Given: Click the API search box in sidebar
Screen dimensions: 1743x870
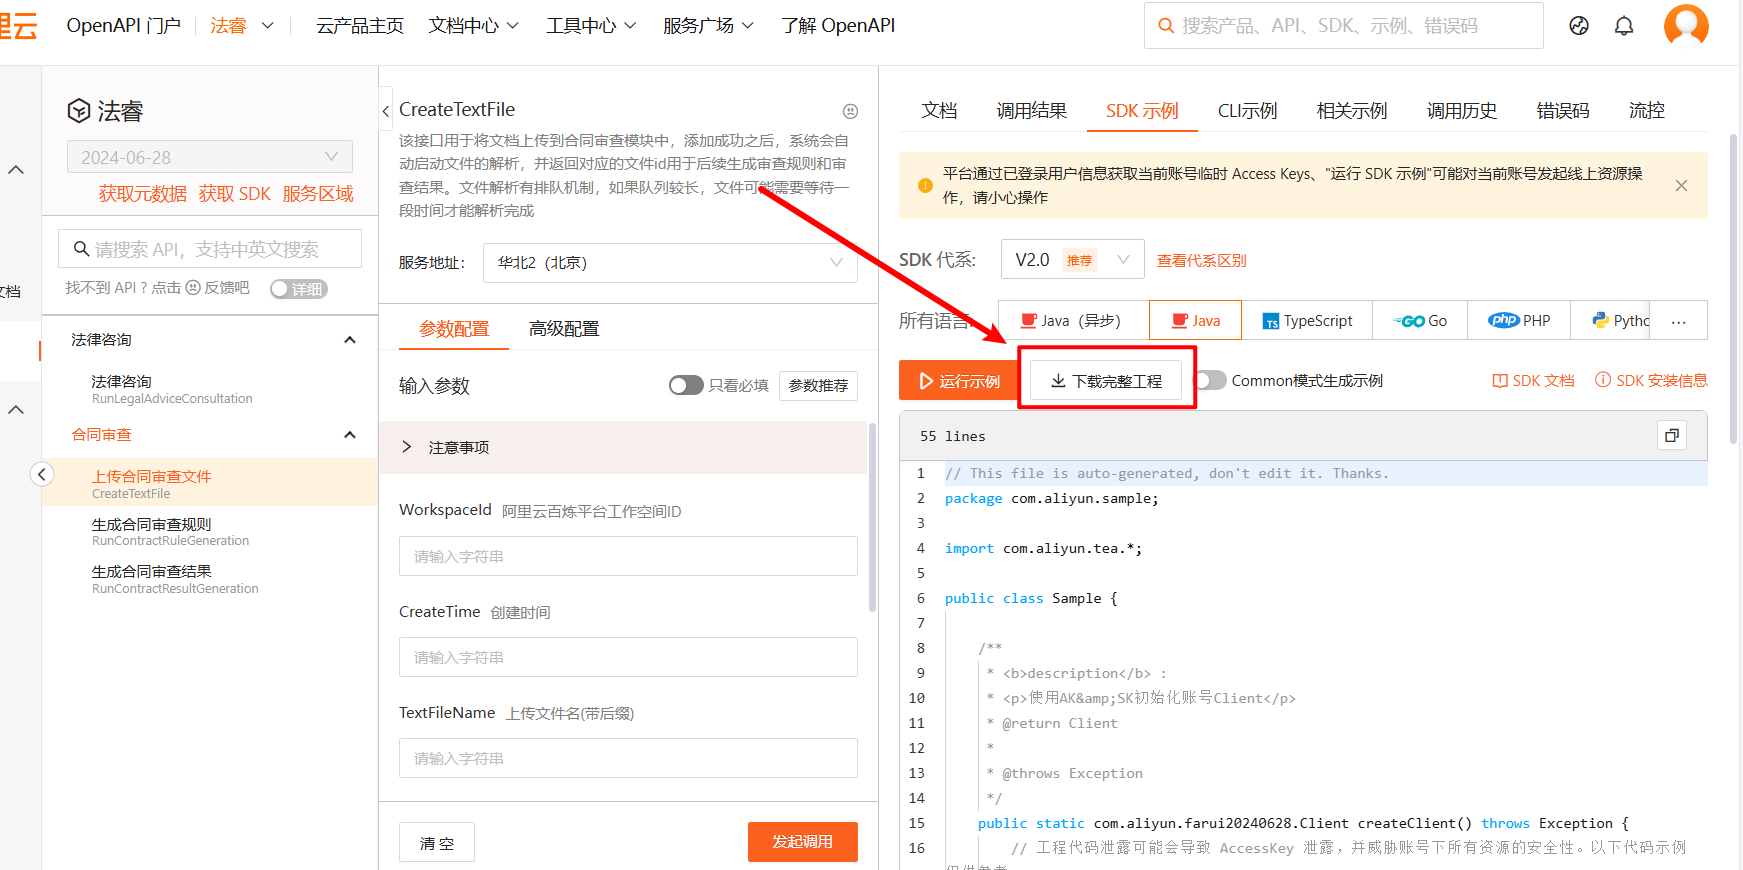Looking at the screenshot, I should [x=210, y=249].
